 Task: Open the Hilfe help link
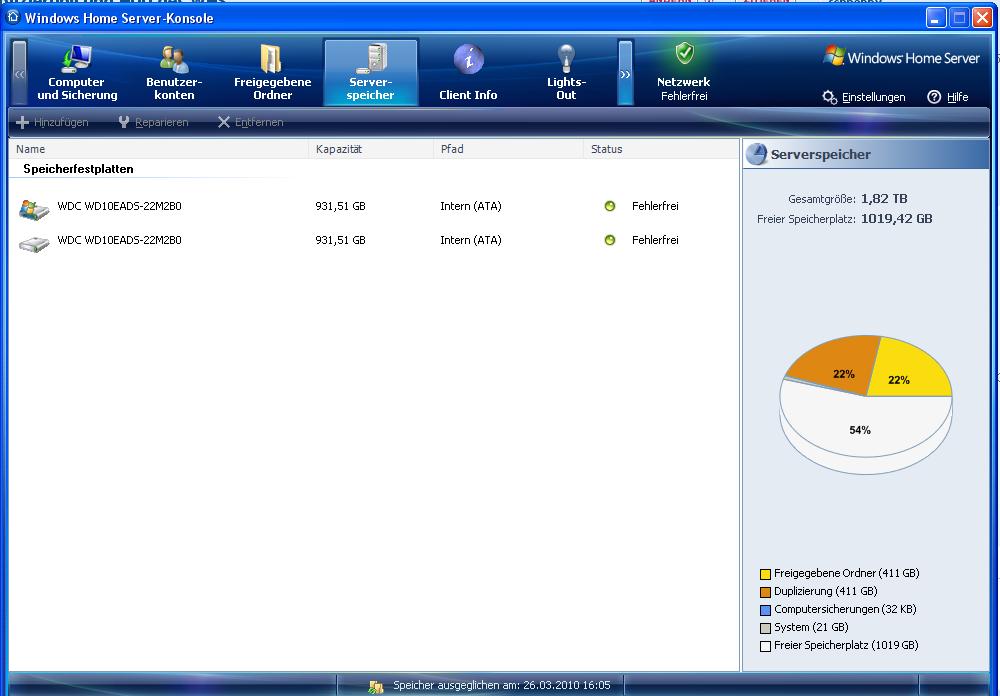[x=948, y=97]
